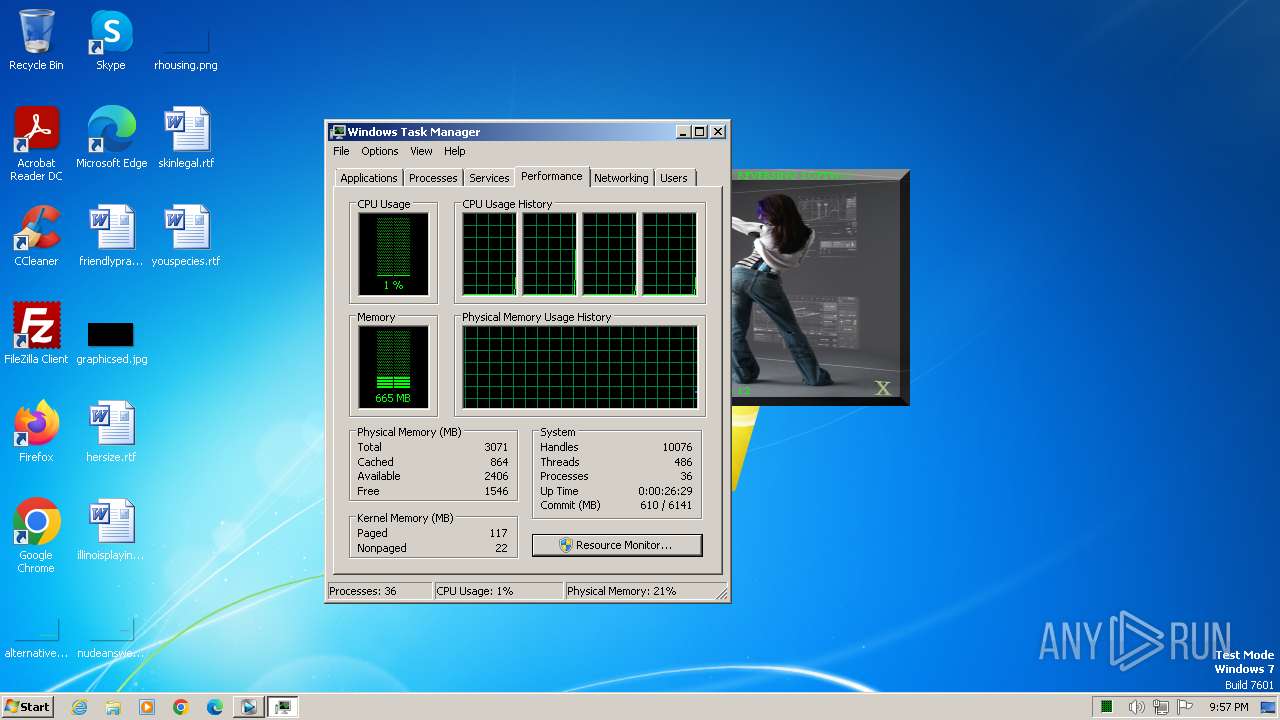Click the media player taskbar button
The image size is (1280, 720).
click(248, 707)
